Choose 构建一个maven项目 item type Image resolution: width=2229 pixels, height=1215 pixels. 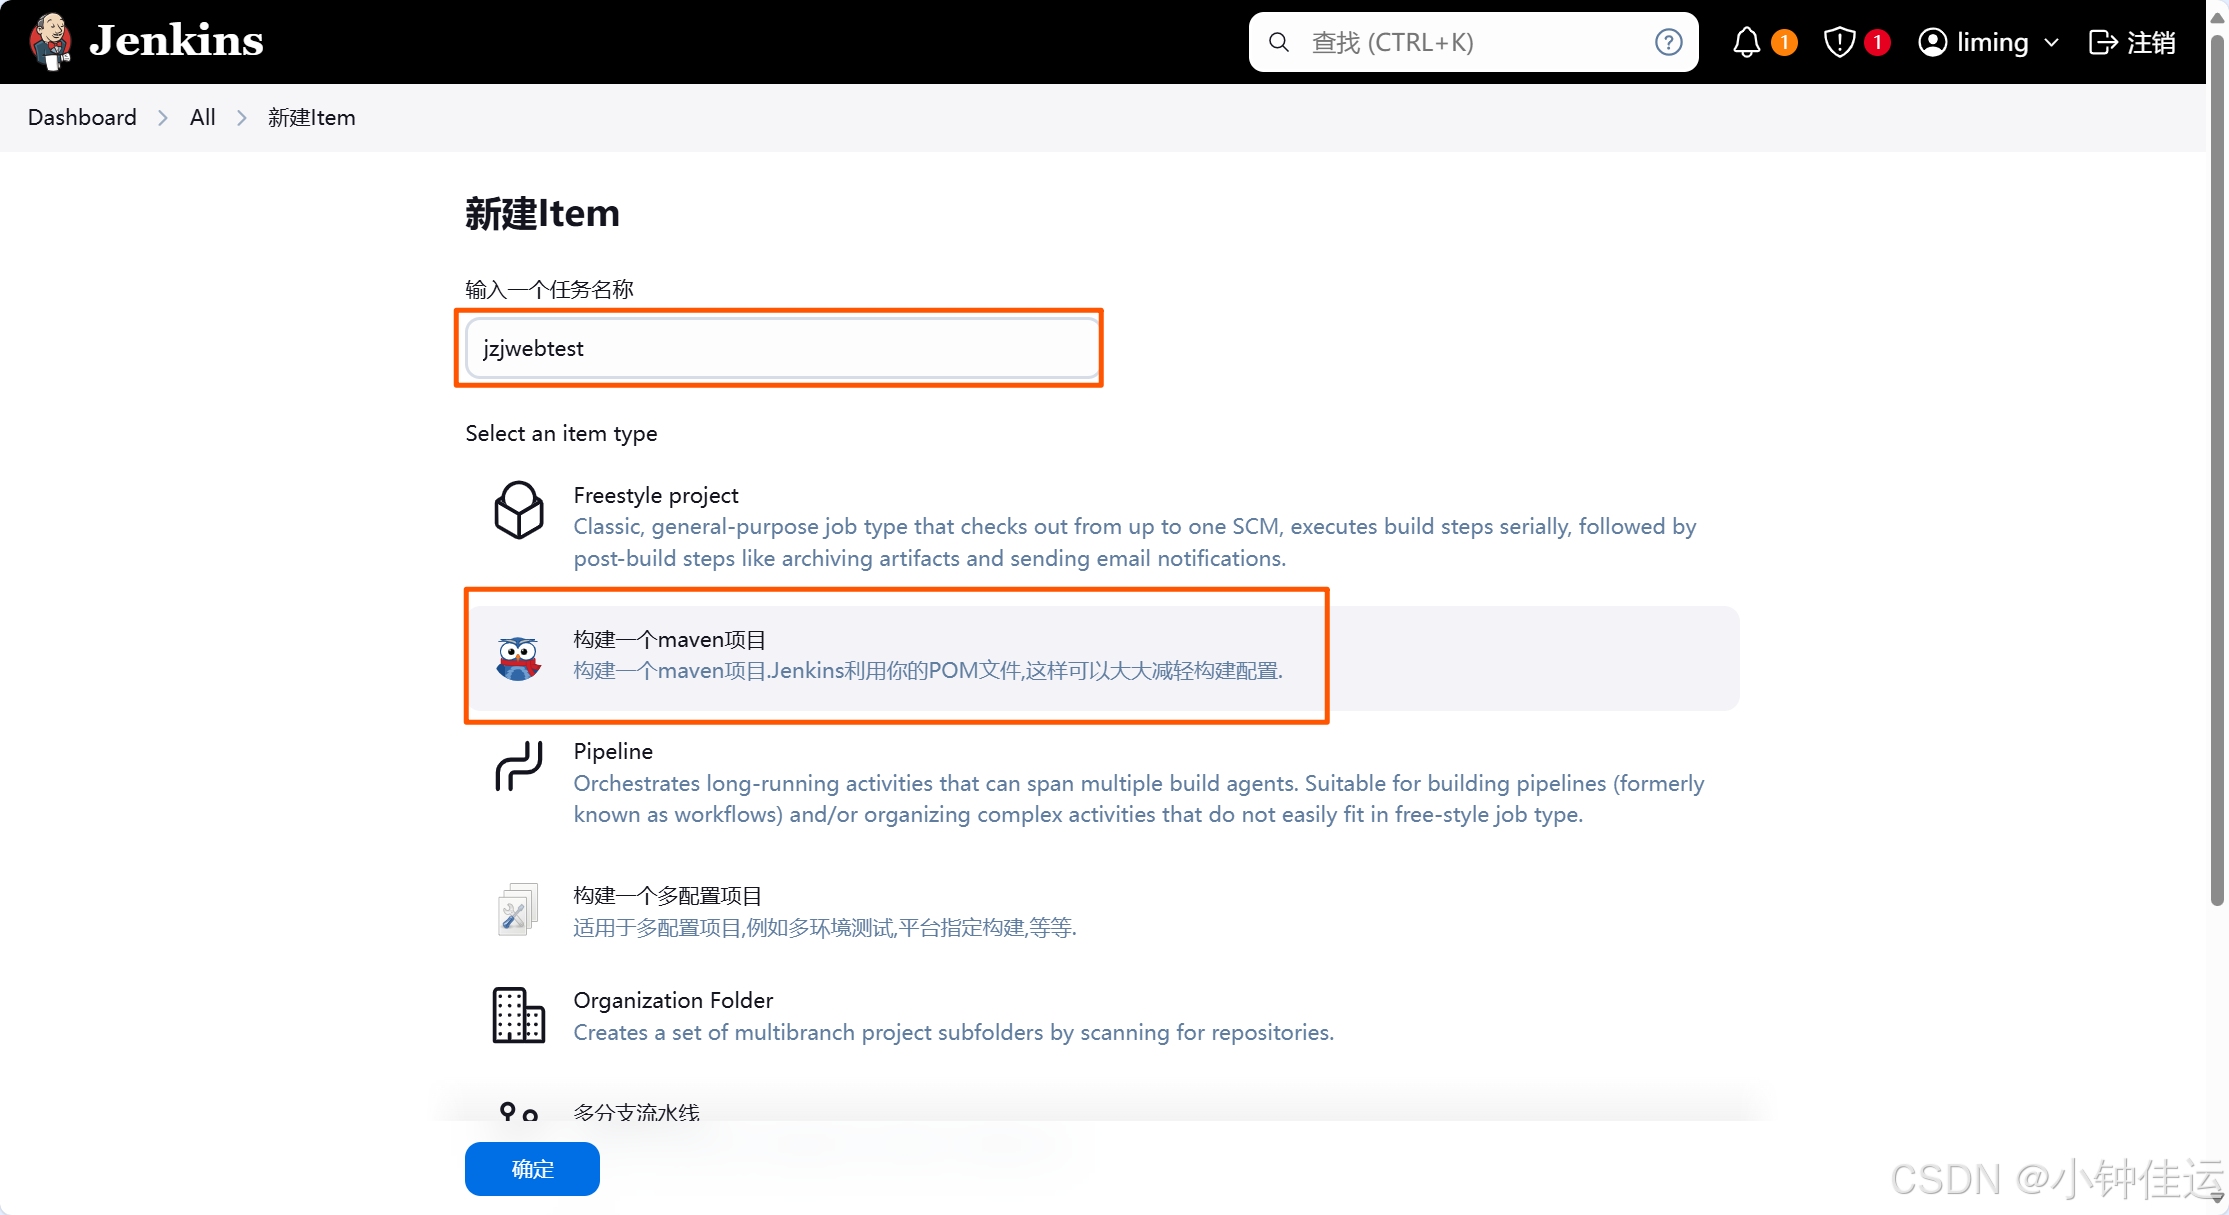(1102, 658)
